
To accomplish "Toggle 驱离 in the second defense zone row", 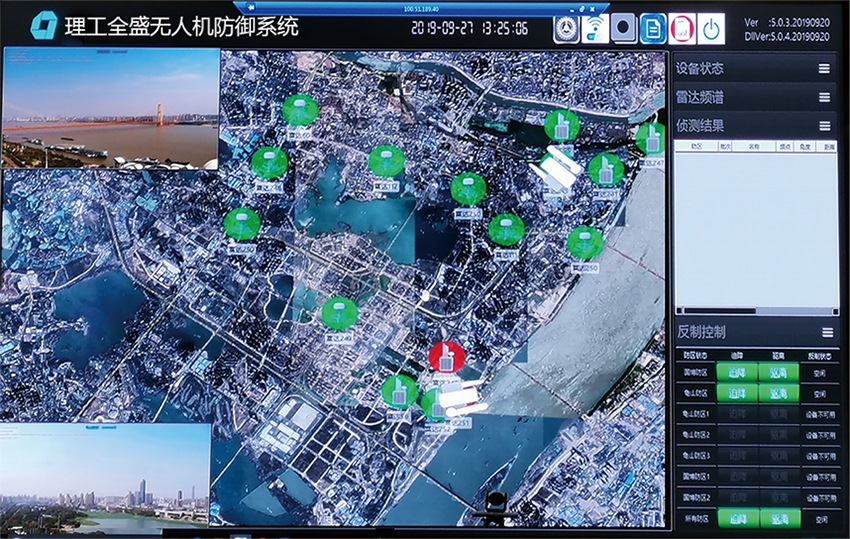I will (780, 393).
